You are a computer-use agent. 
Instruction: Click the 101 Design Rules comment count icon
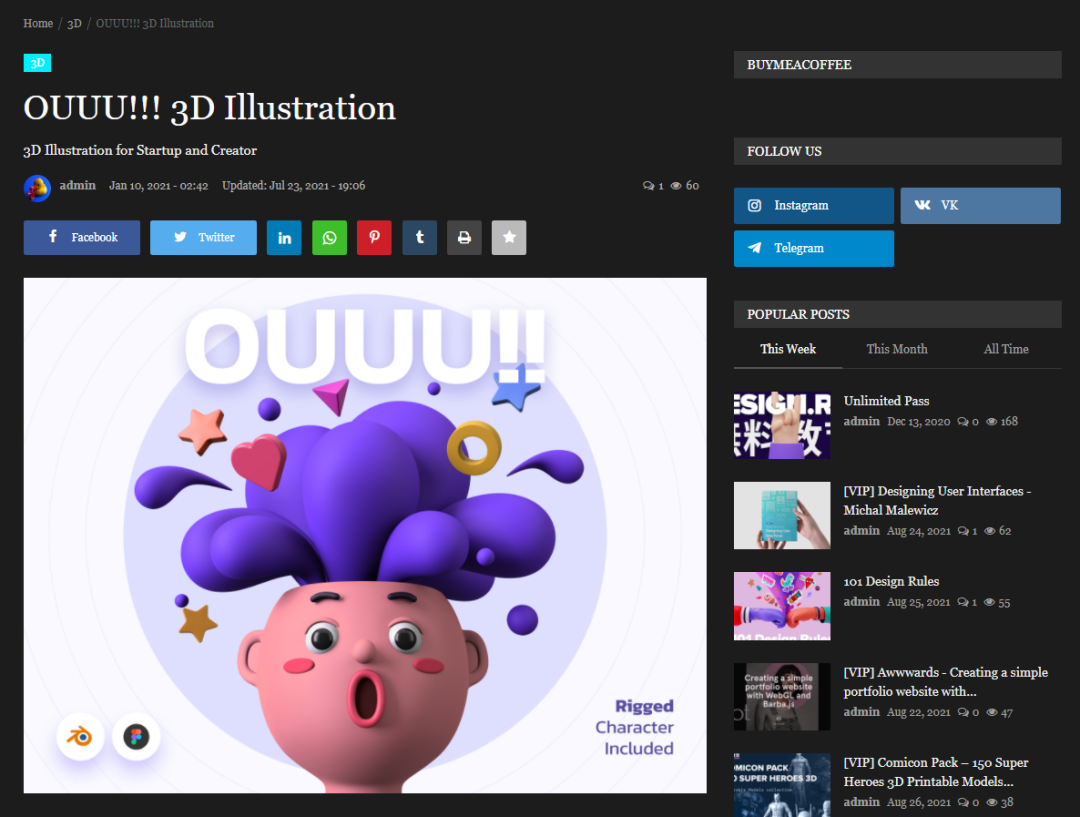click(x=963, y=602)
